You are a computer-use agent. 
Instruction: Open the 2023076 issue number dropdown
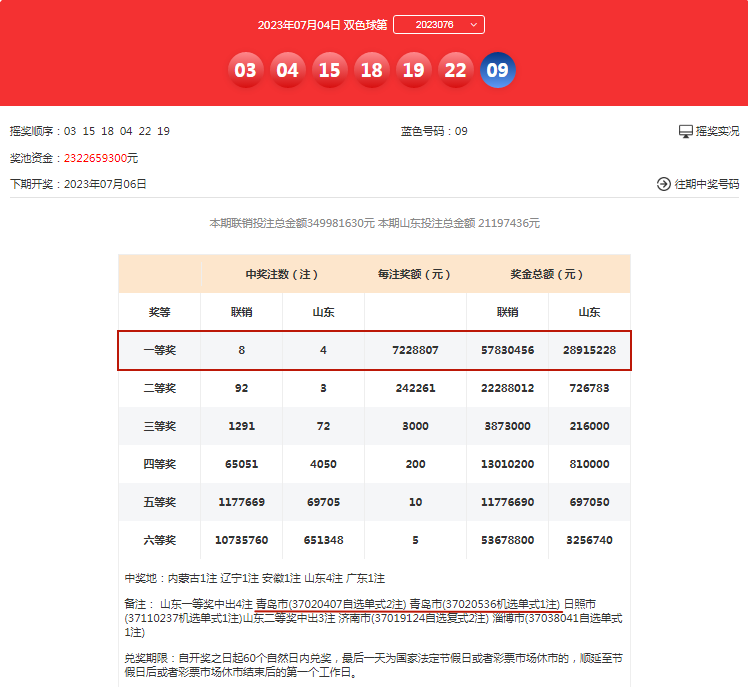438,25
